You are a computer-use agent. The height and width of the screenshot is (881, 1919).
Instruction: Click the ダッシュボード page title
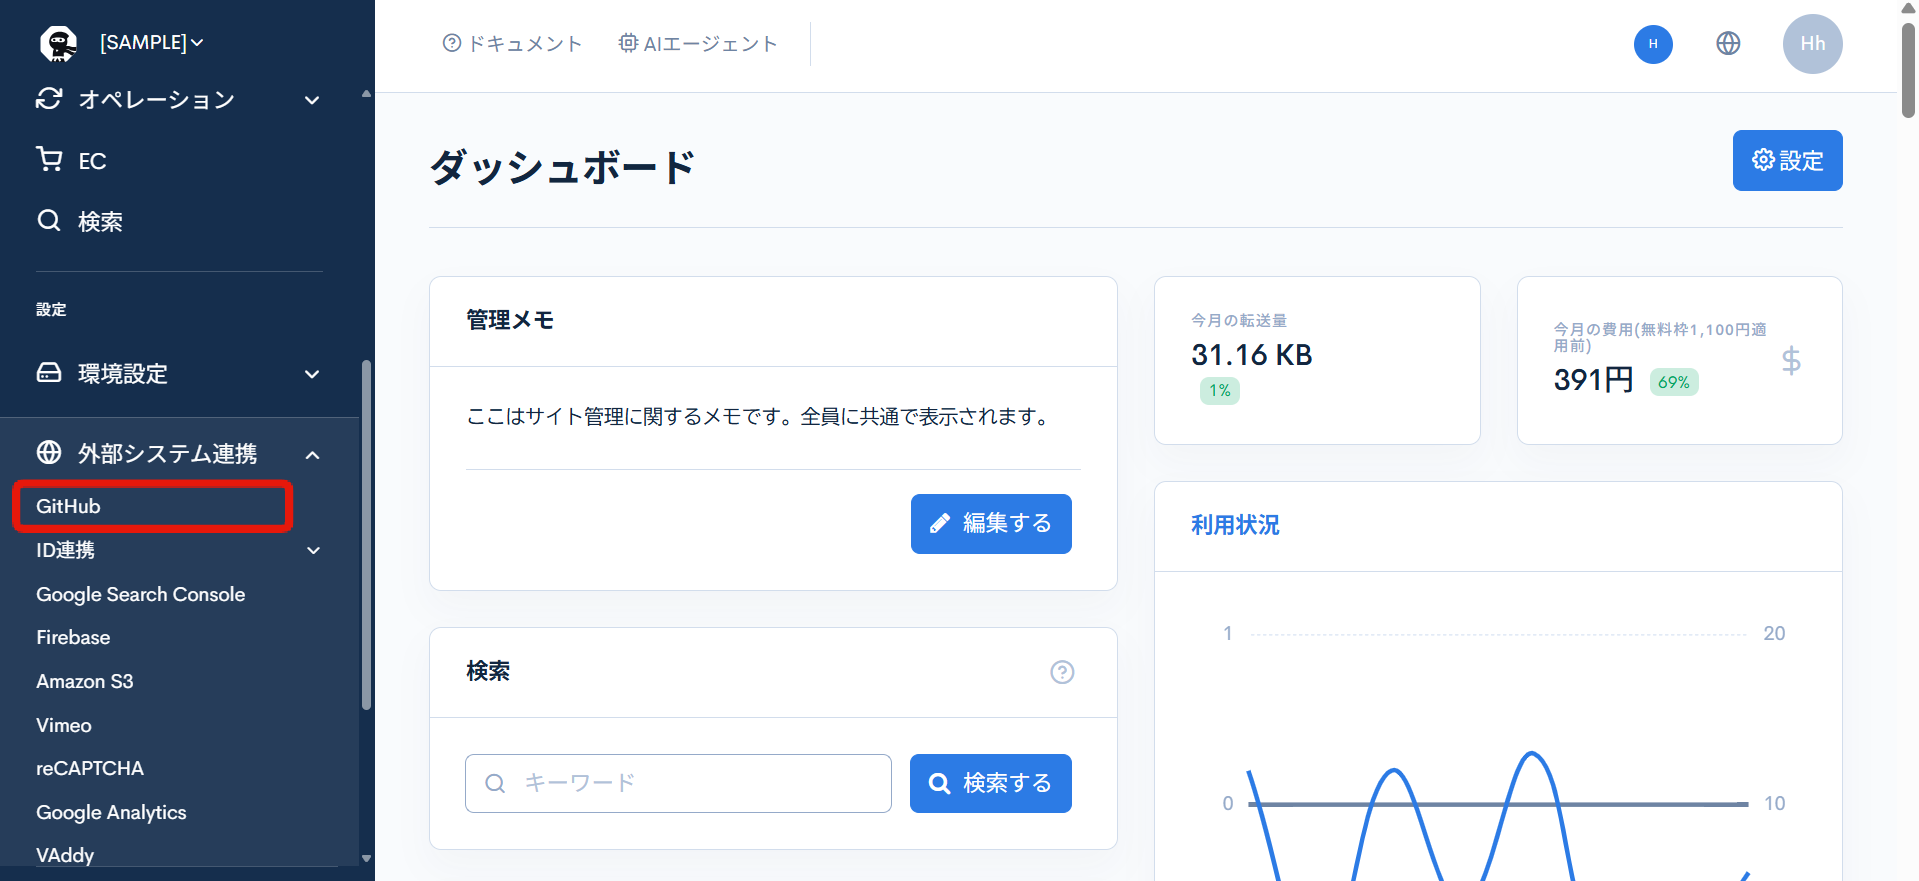[563, 167]
